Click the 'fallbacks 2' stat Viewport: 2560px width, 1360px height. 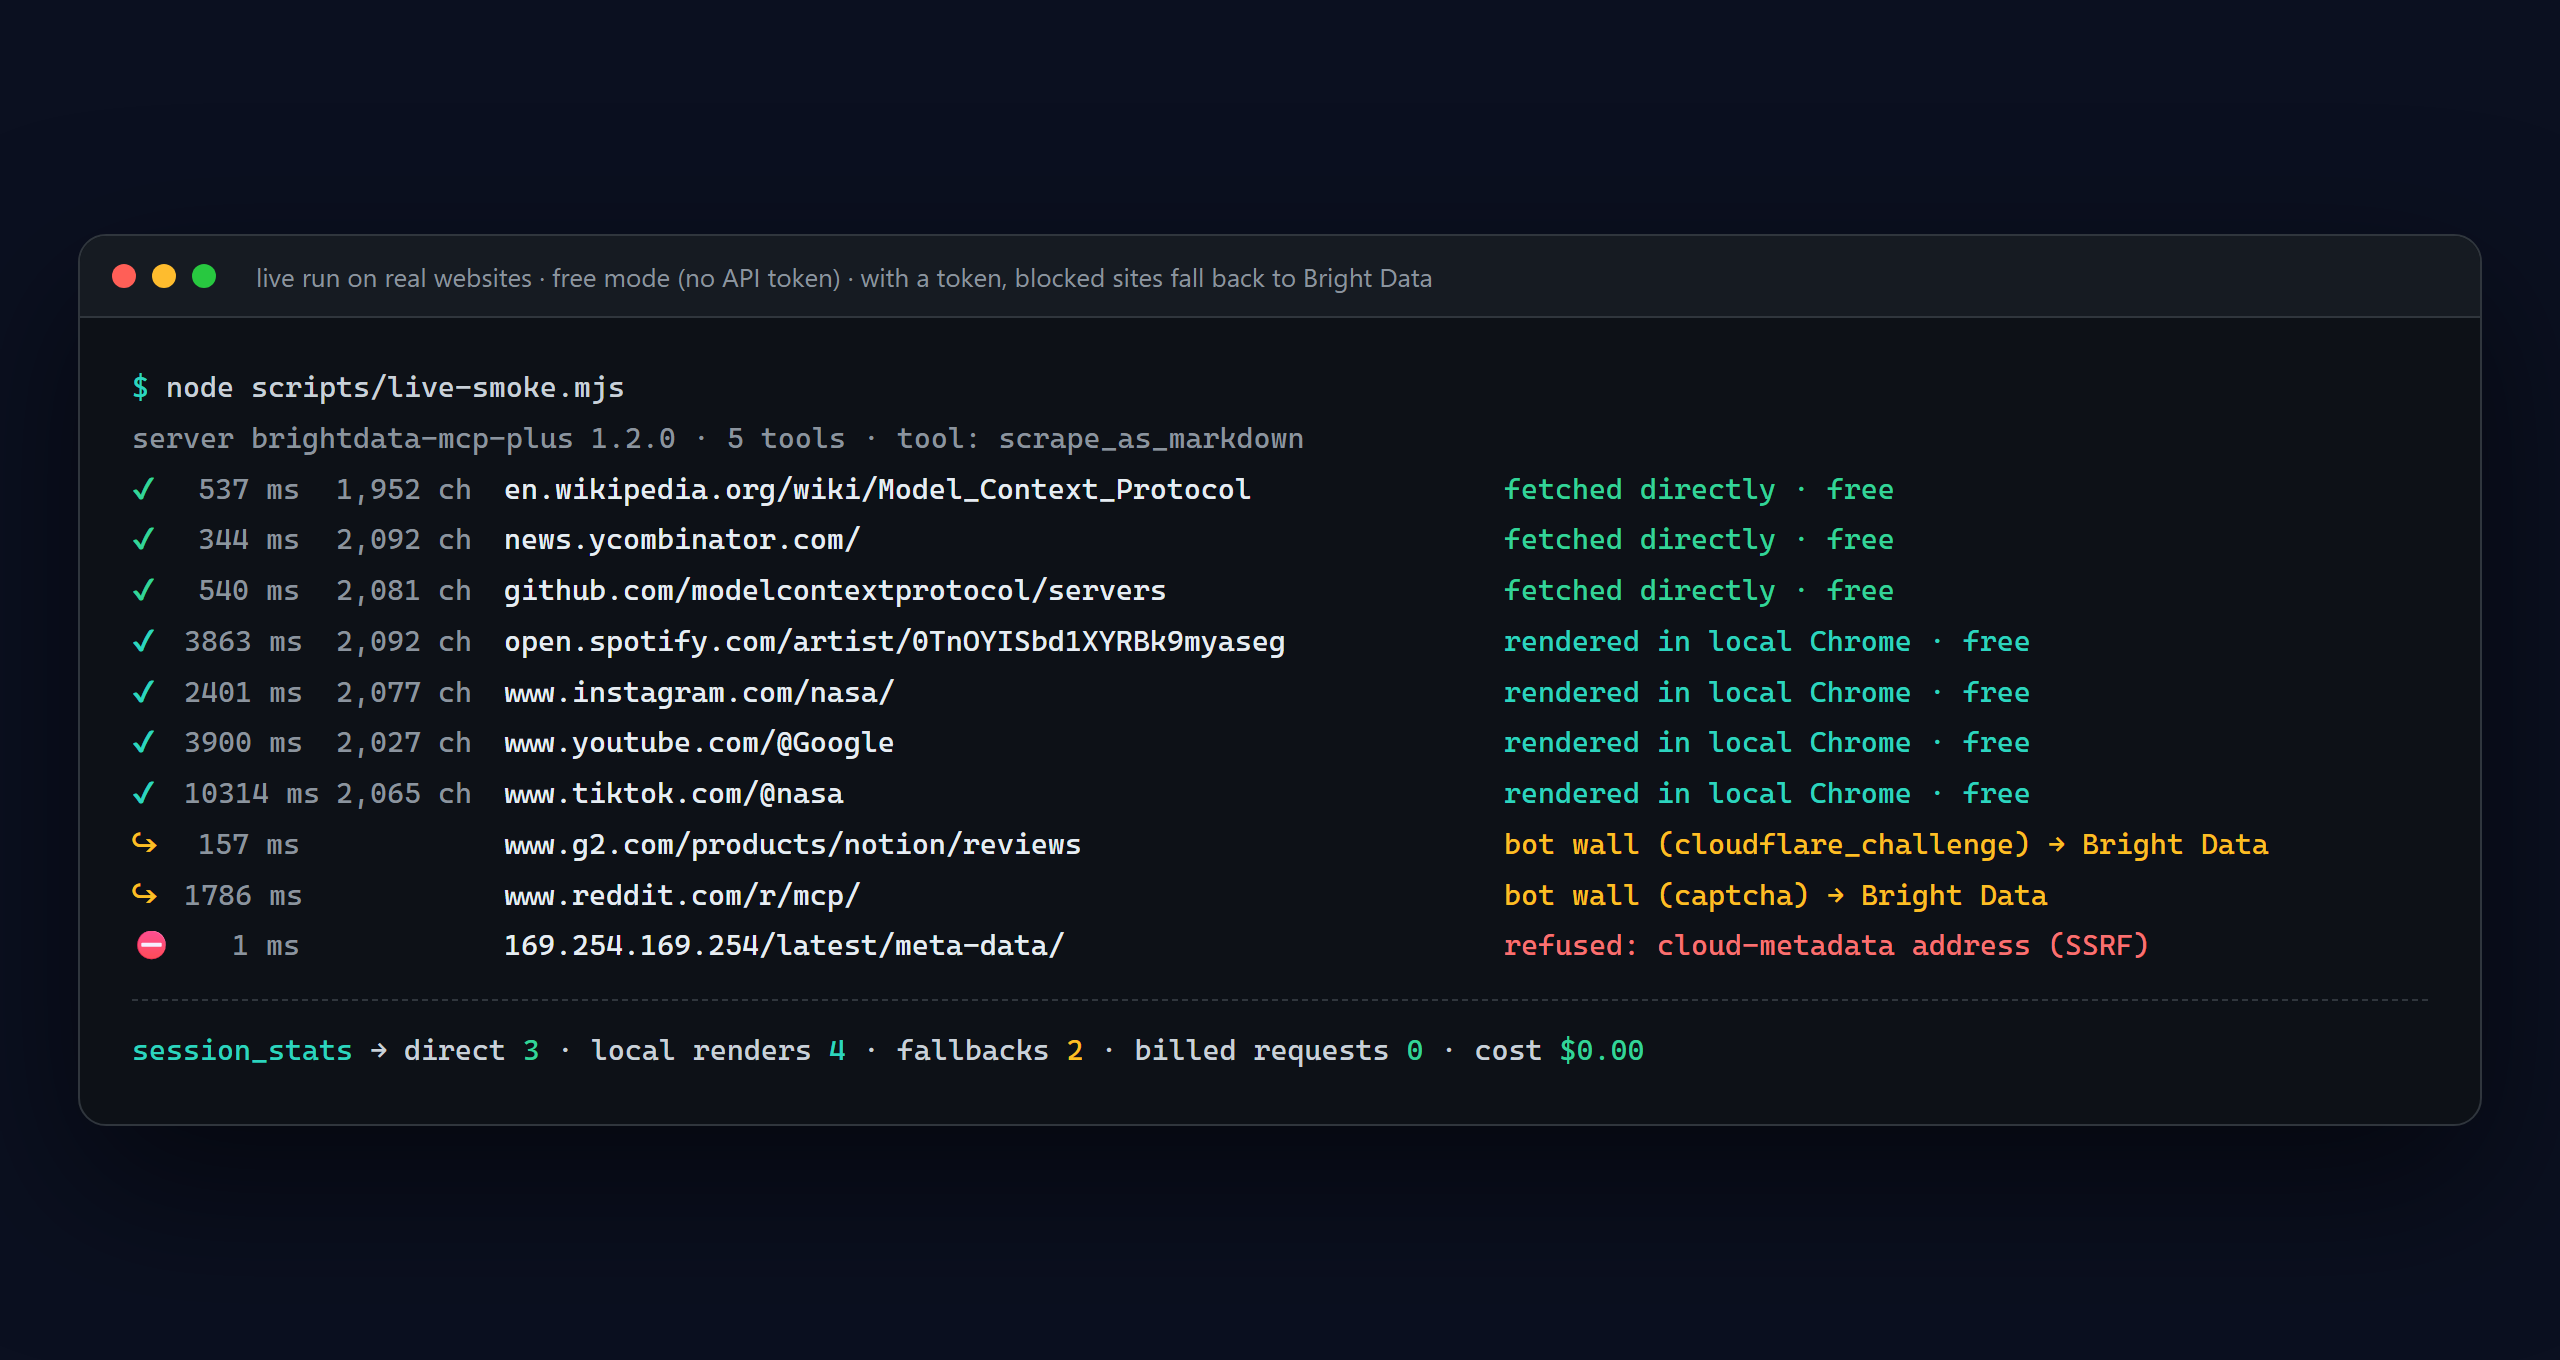tap(989, 1051)
